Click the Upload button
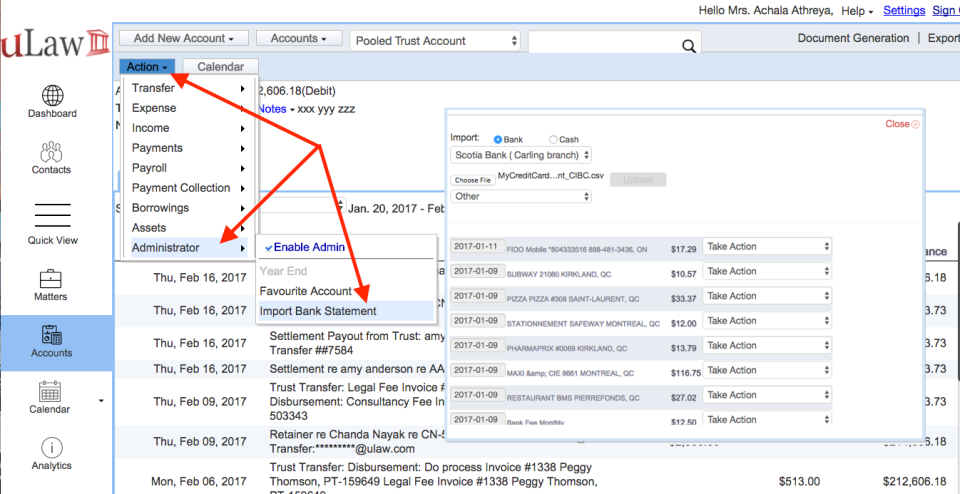 (638, 180)
